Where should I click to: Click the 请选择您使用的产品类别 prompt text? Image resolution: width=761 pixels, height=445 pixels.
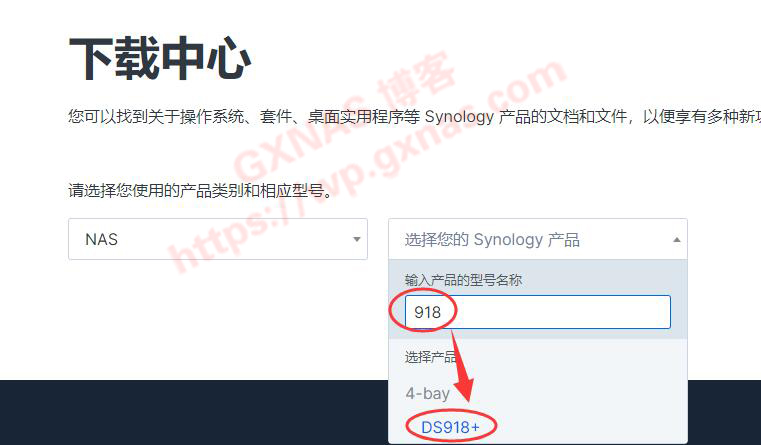[201, 190]
